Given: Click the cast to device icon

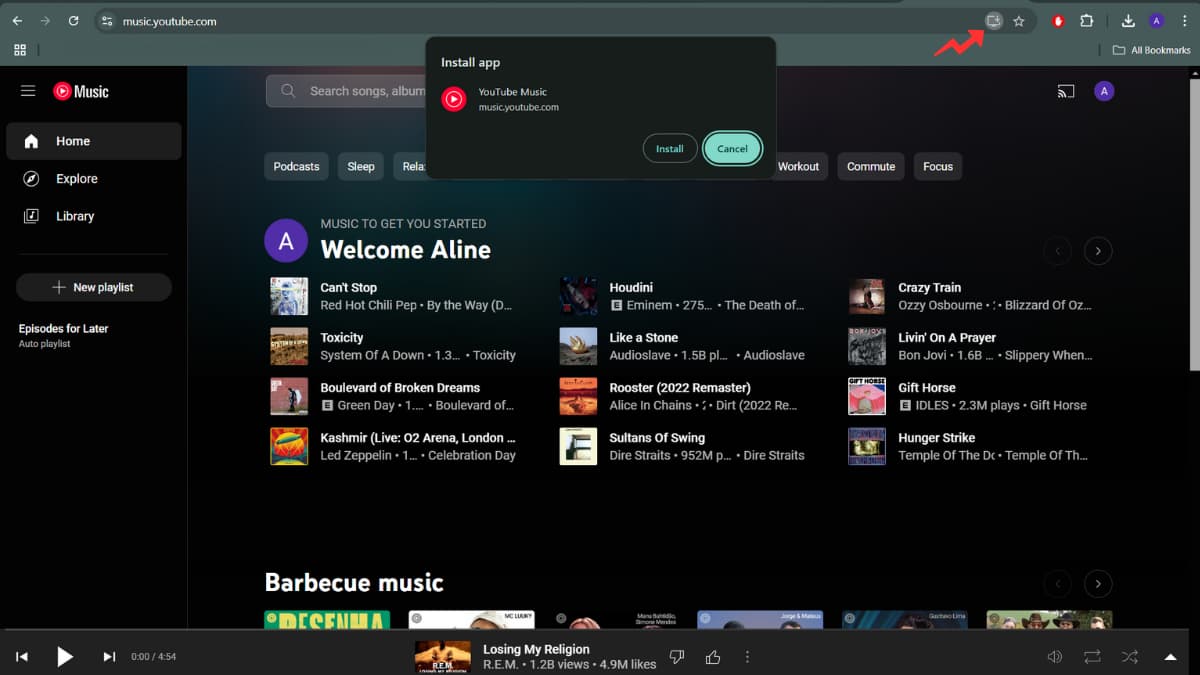Looking at the screenshot, I should point(1066,91).
